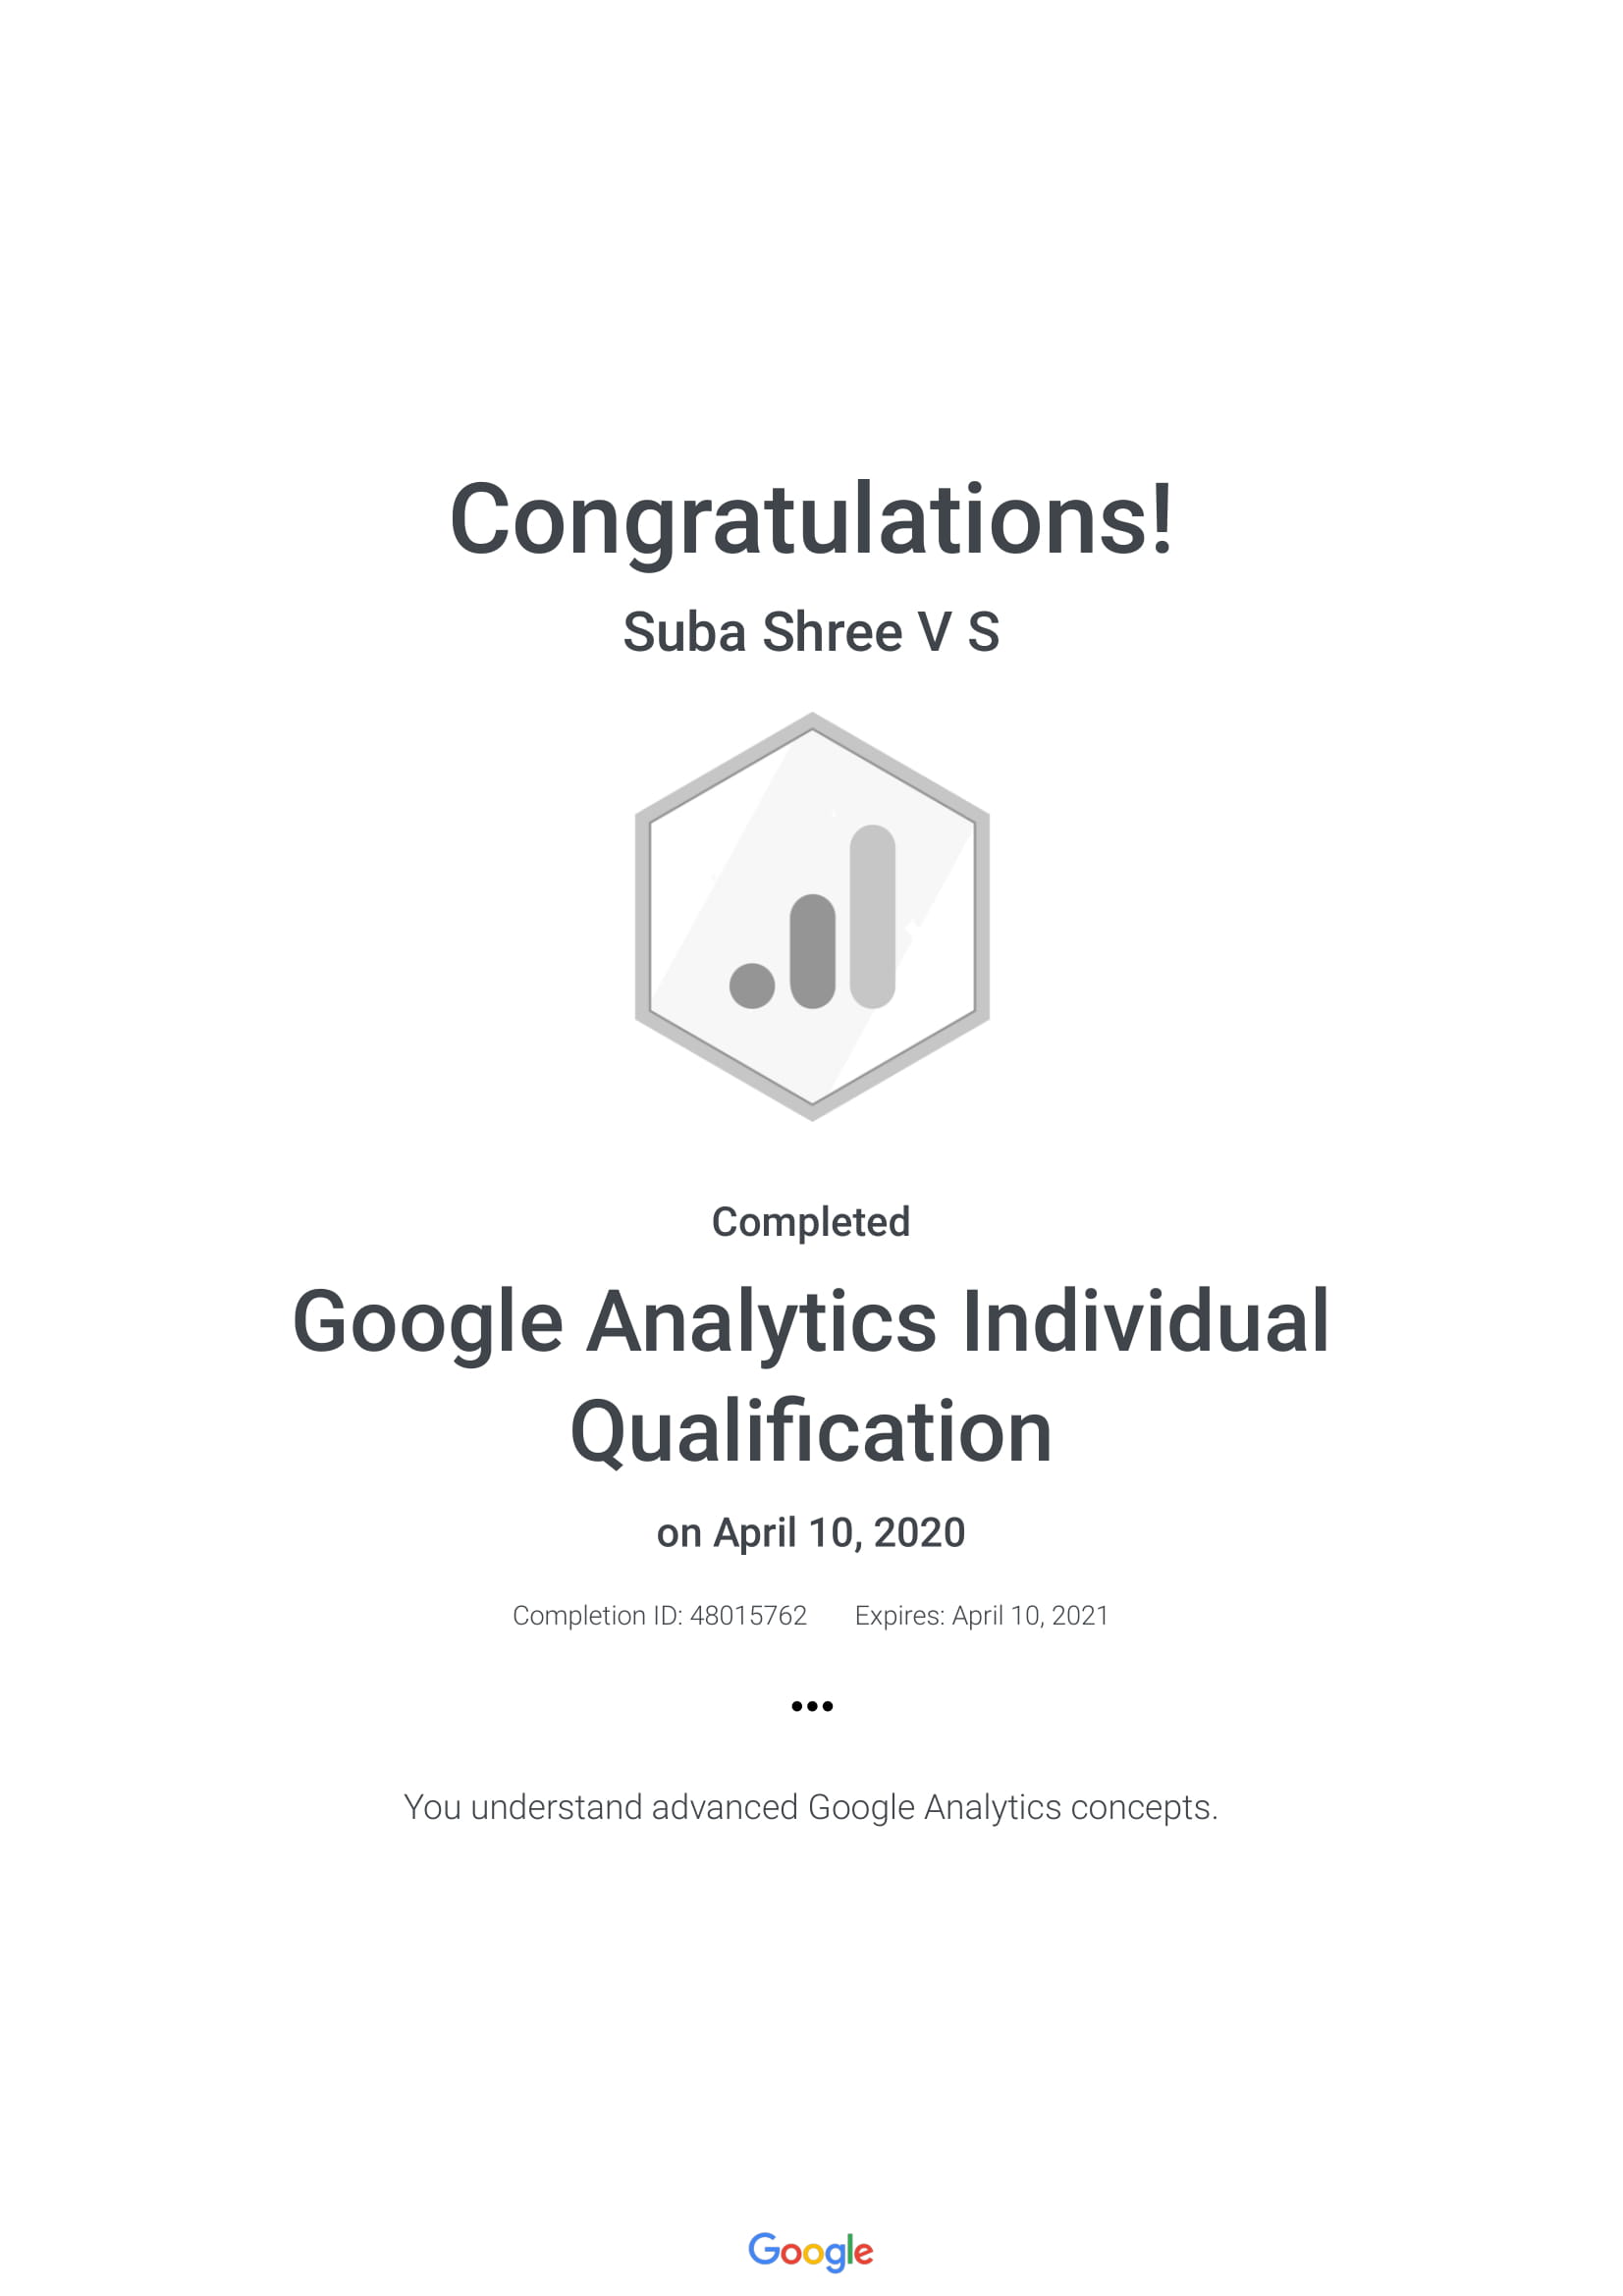
Task: Click the three-dot separator icon
Action: click(811, 1705)
